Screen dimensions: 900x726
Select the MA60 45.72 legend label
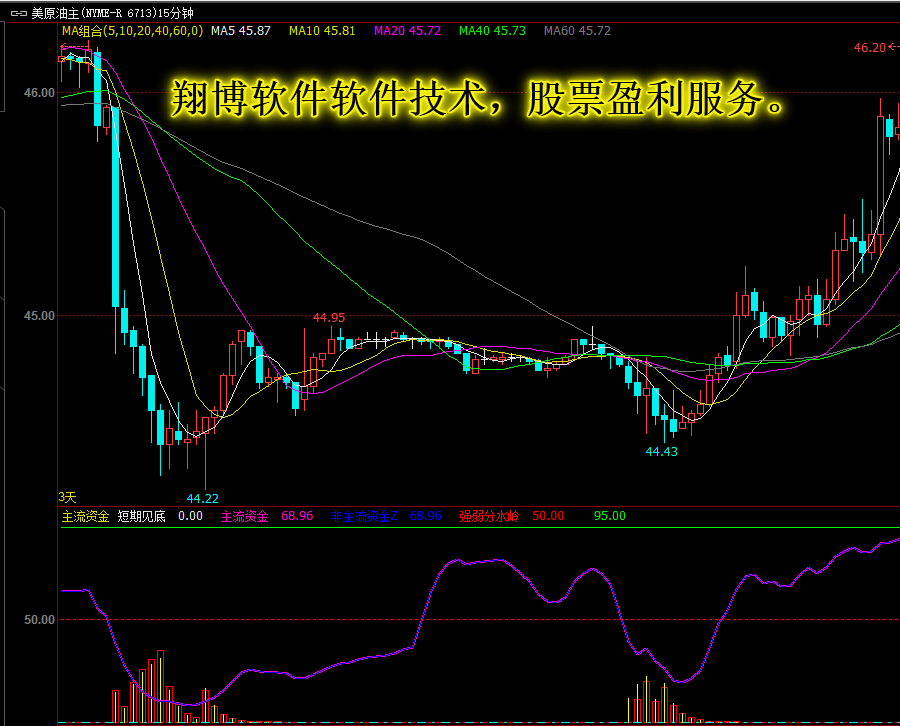(x=577, y=31)
